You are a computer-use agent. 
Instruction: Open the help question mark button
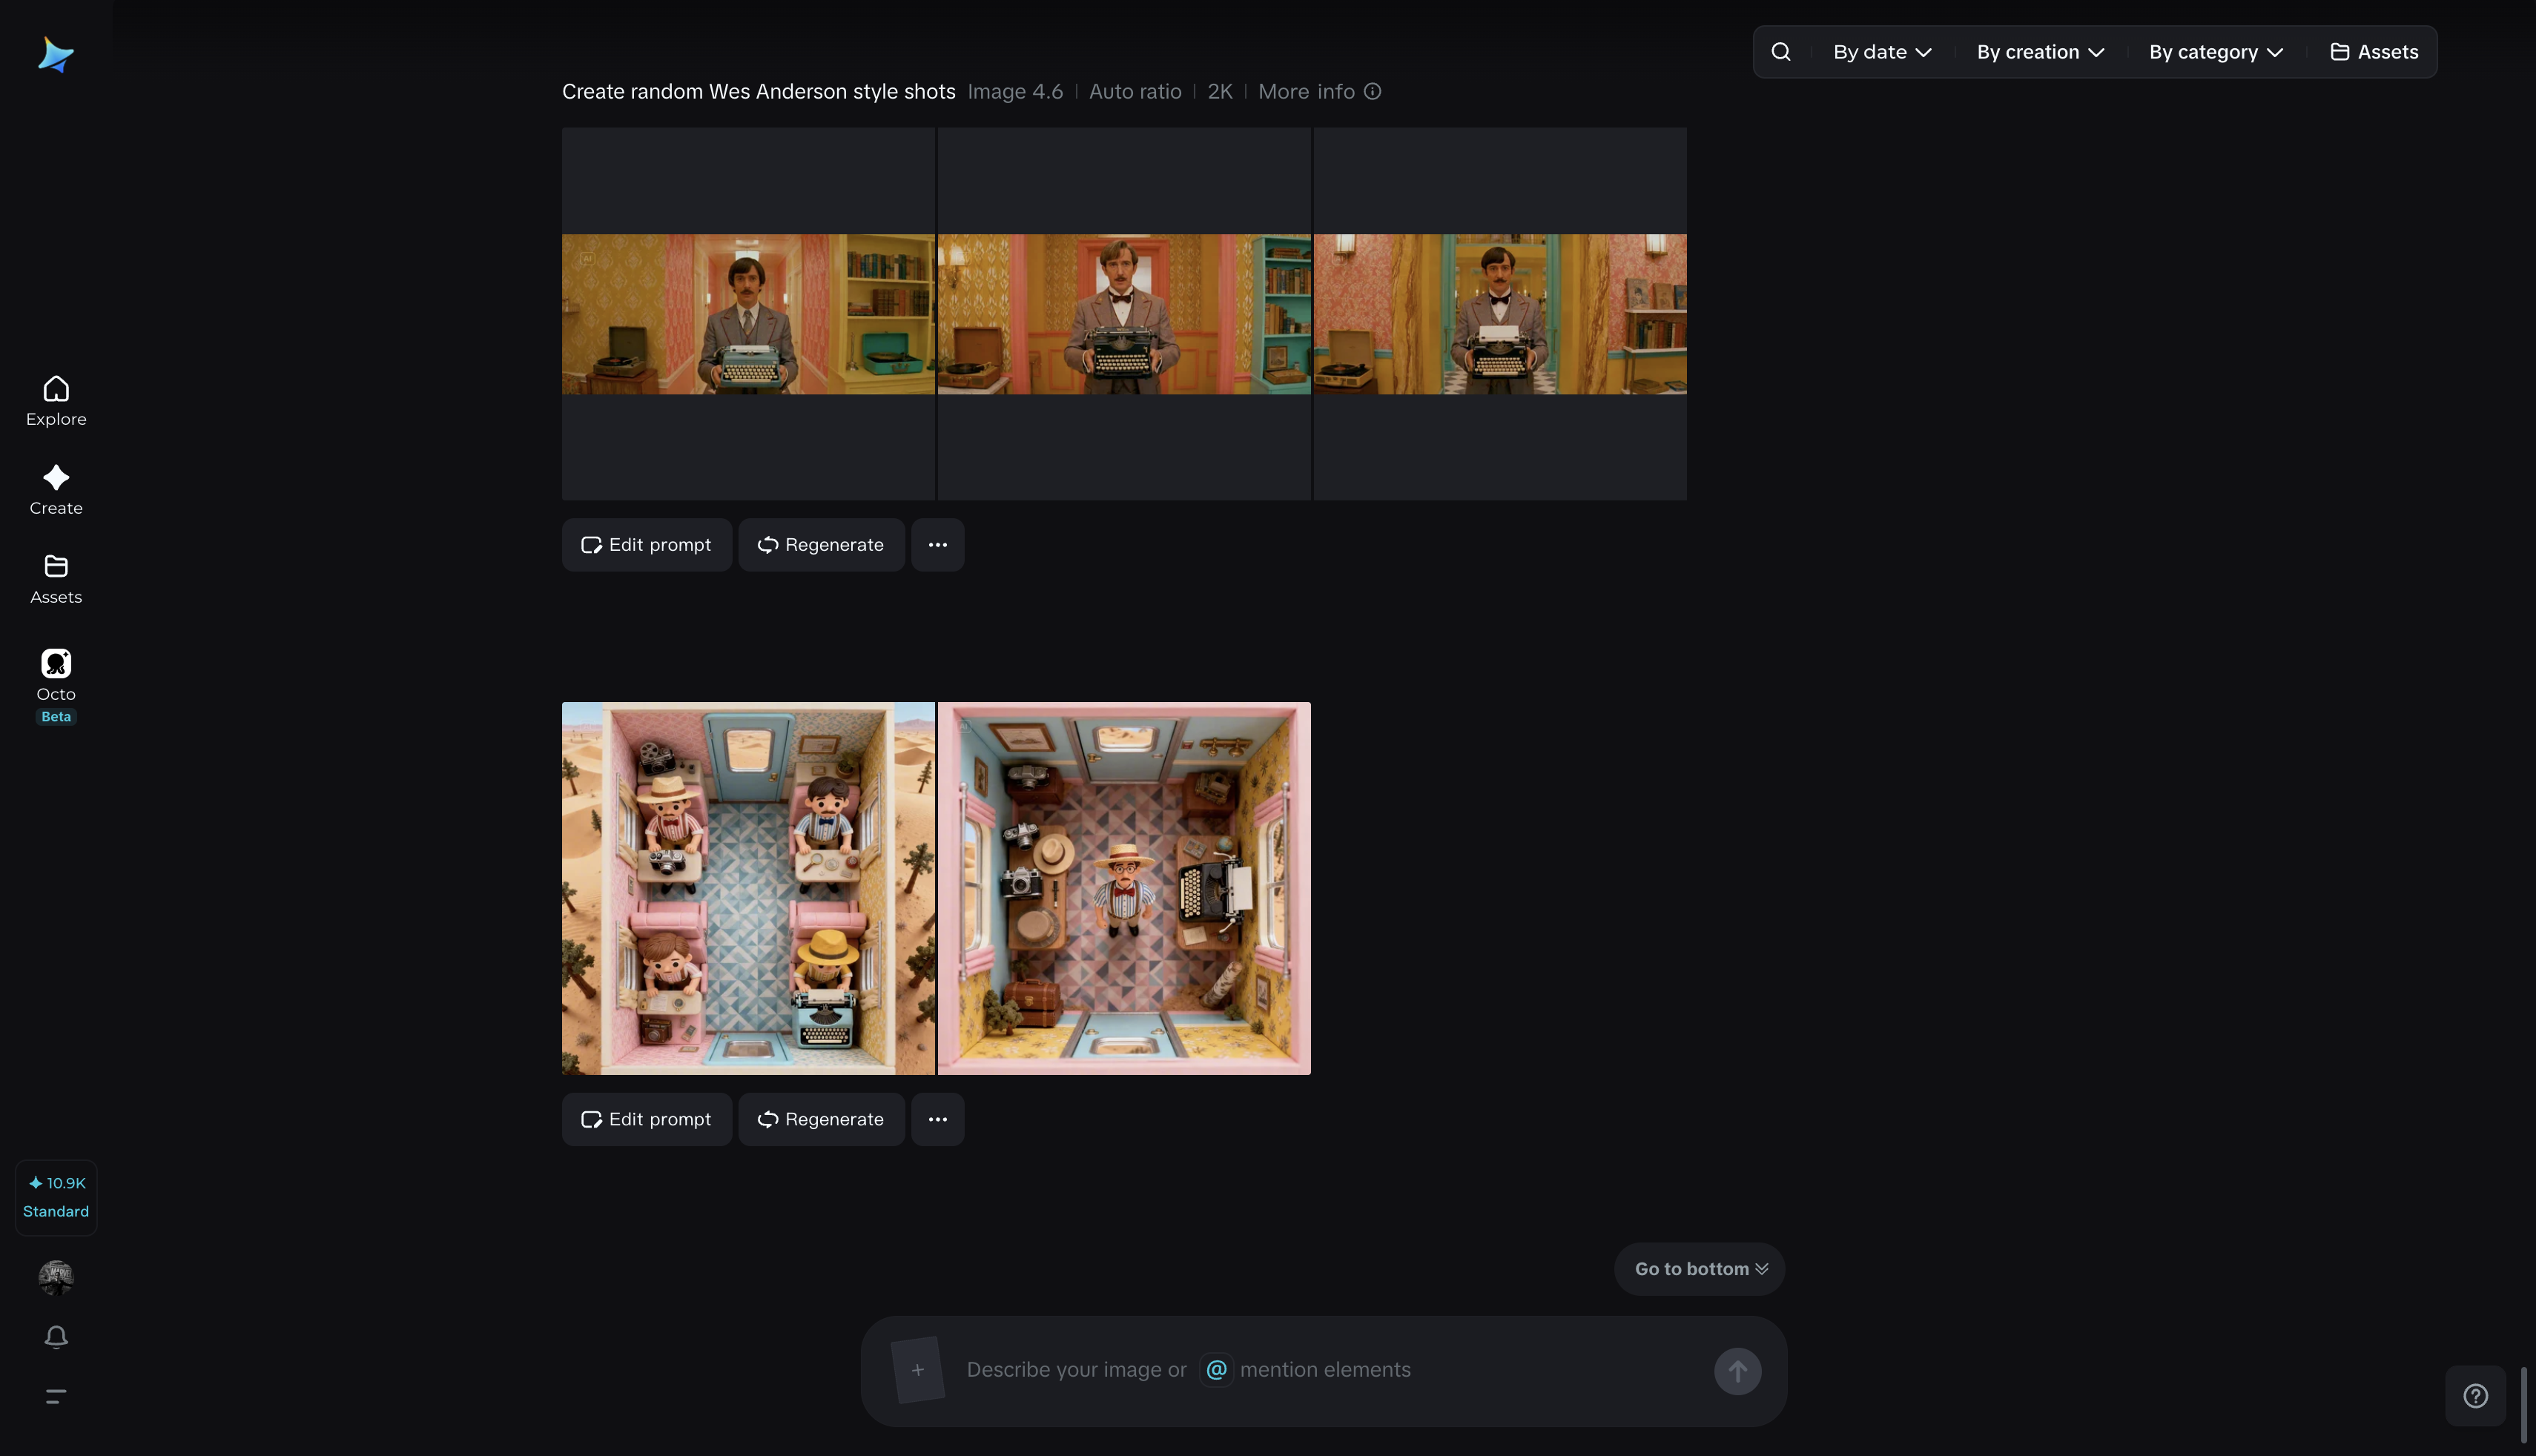point(2476,1396)
